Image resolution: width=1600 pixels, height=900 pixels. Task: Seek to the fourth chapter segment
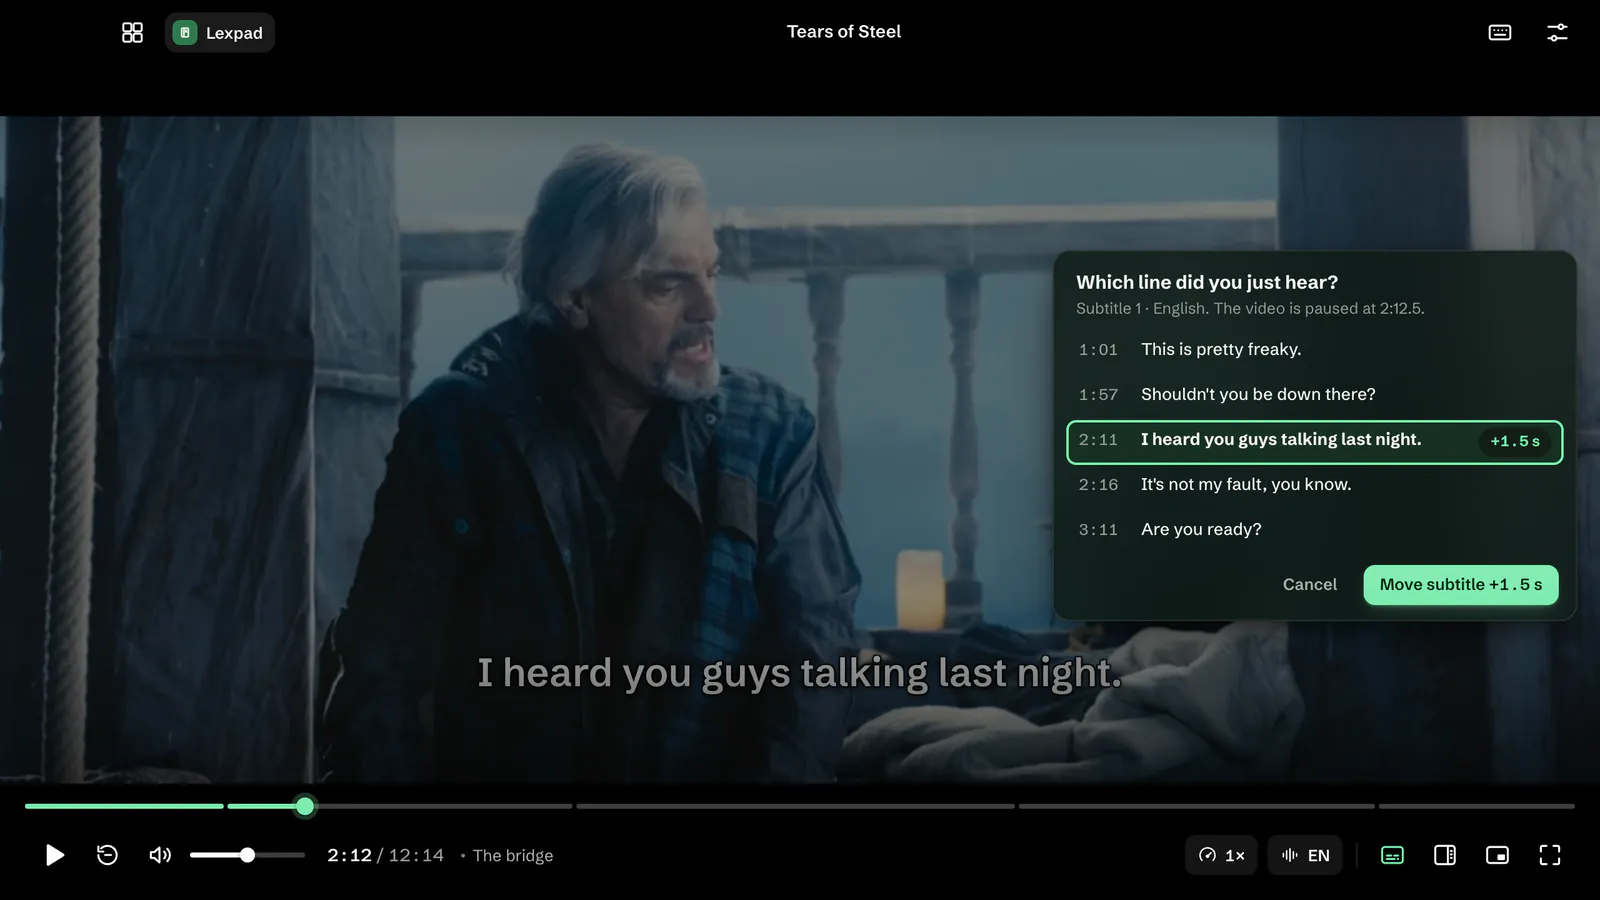point(1196,806)
